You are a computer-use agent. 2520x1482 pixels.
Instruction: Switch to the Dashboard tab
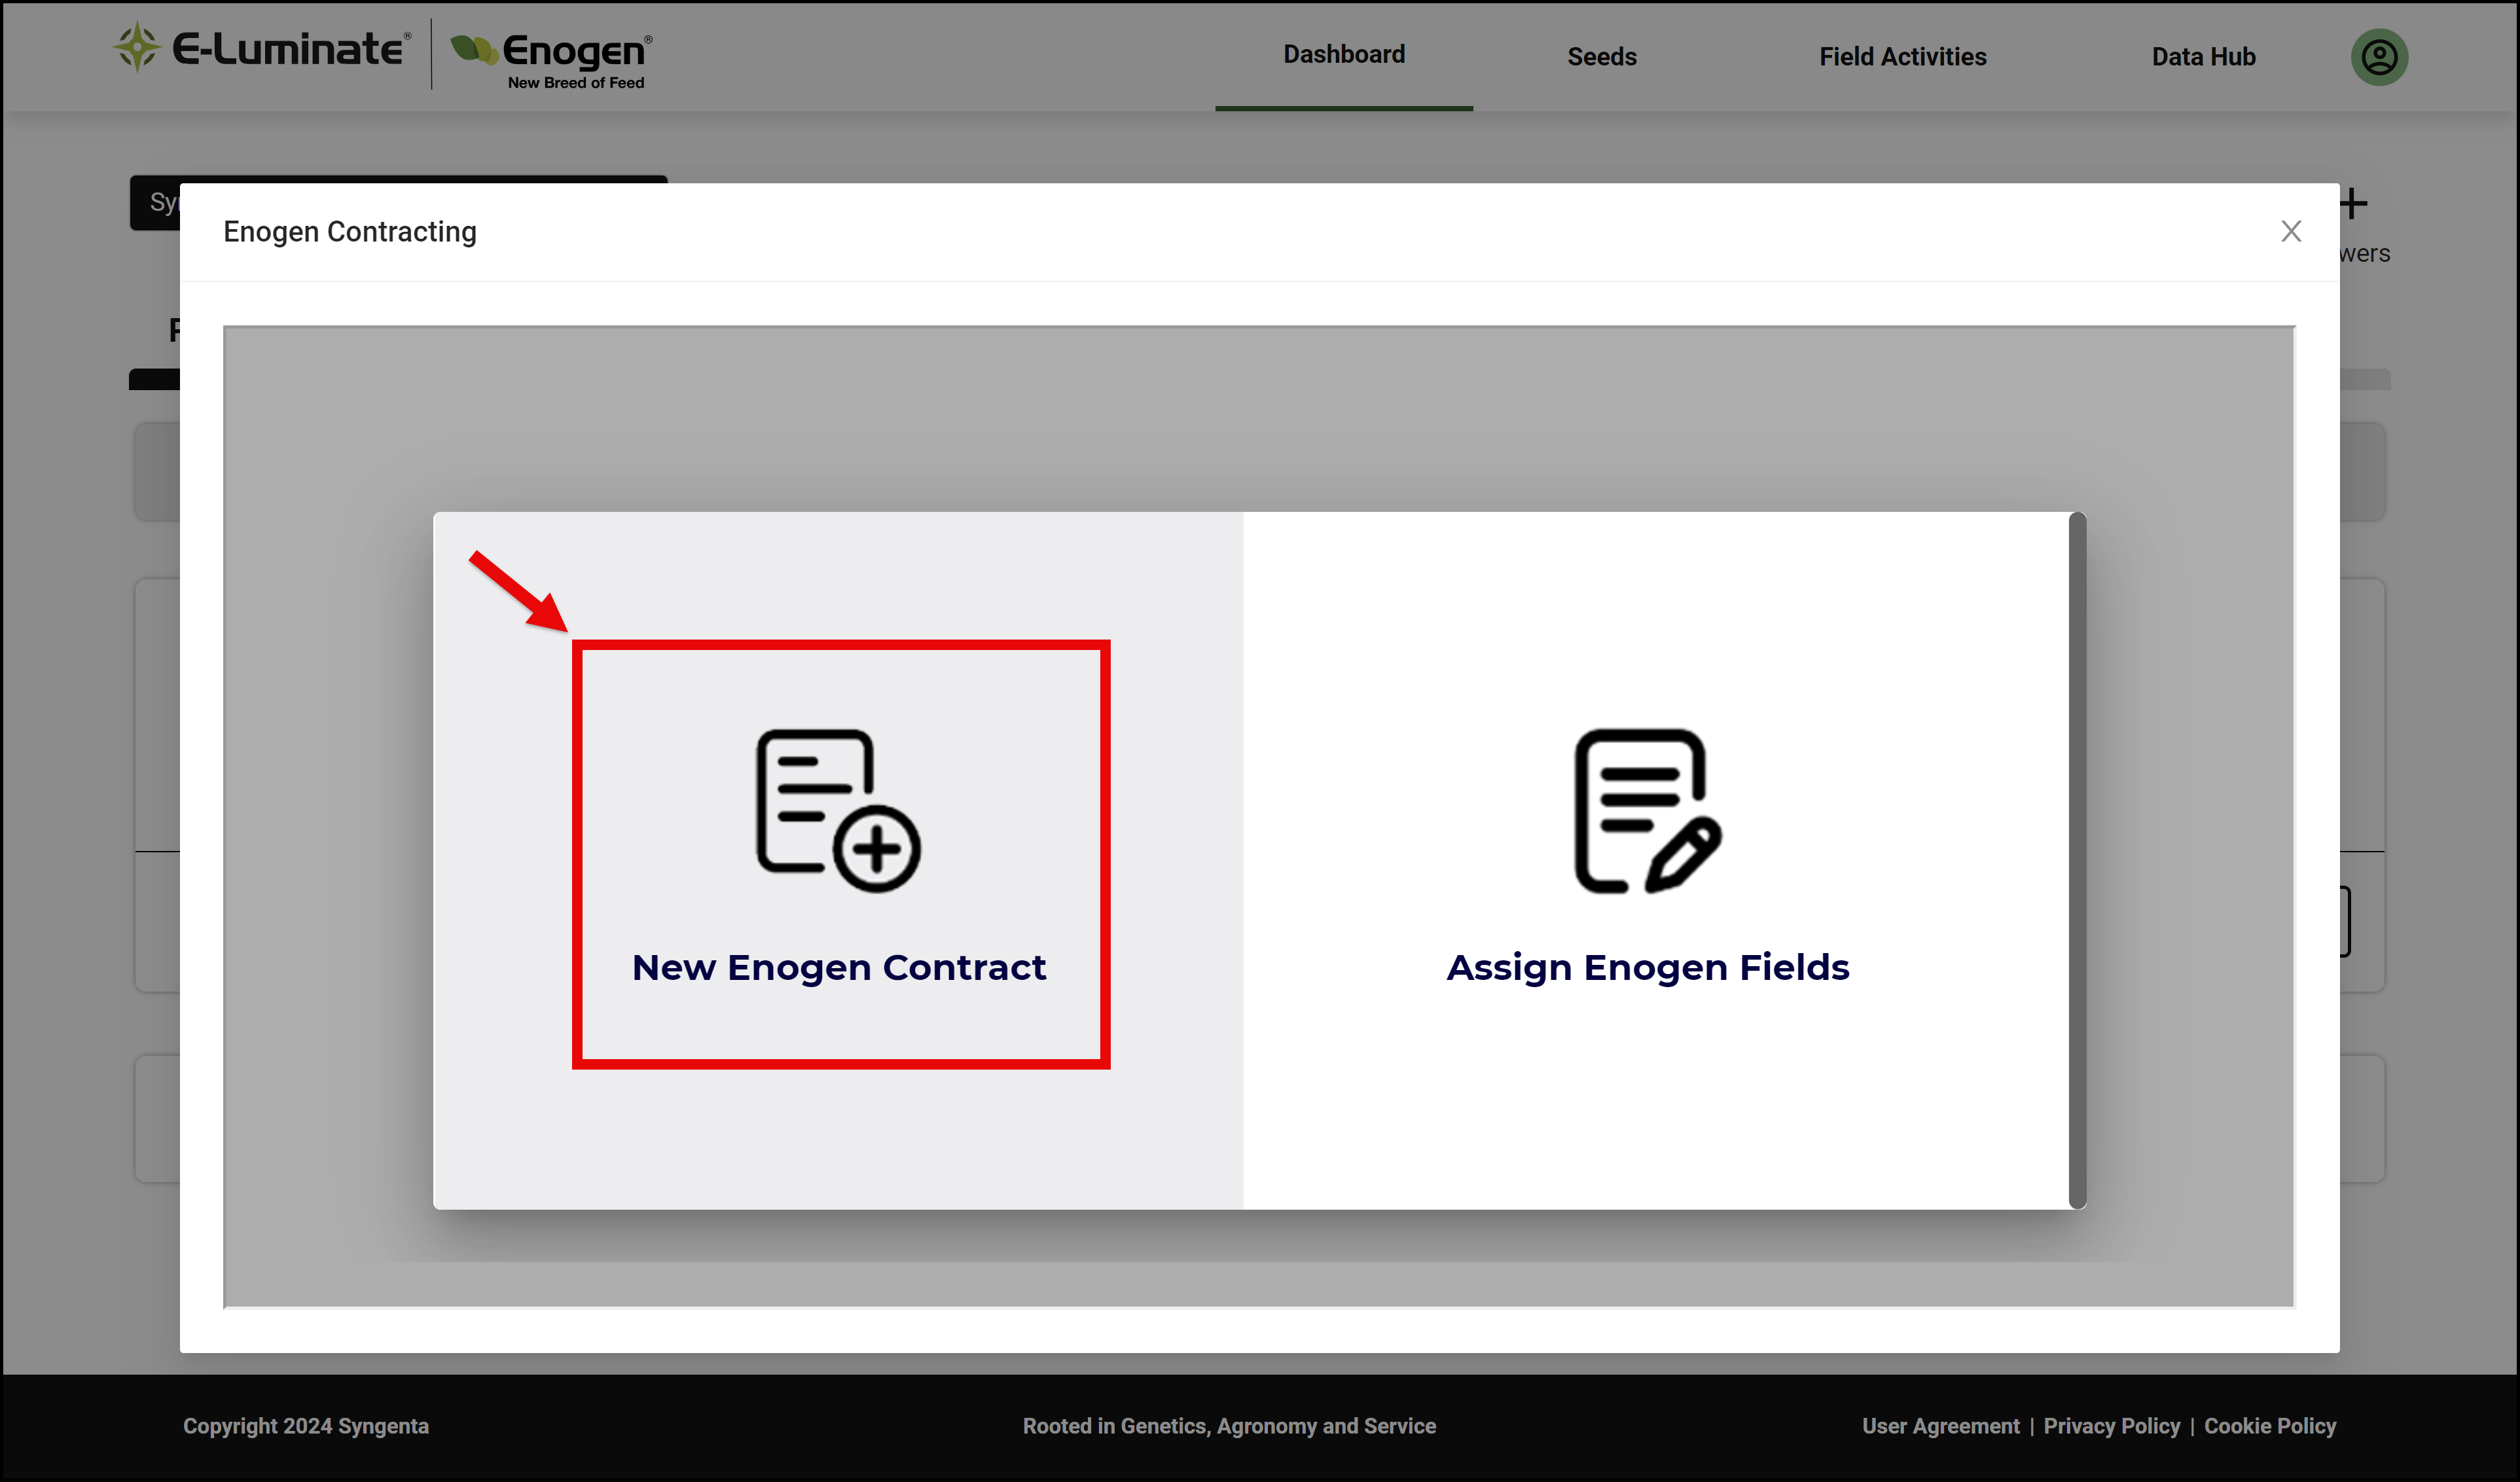1344,55
